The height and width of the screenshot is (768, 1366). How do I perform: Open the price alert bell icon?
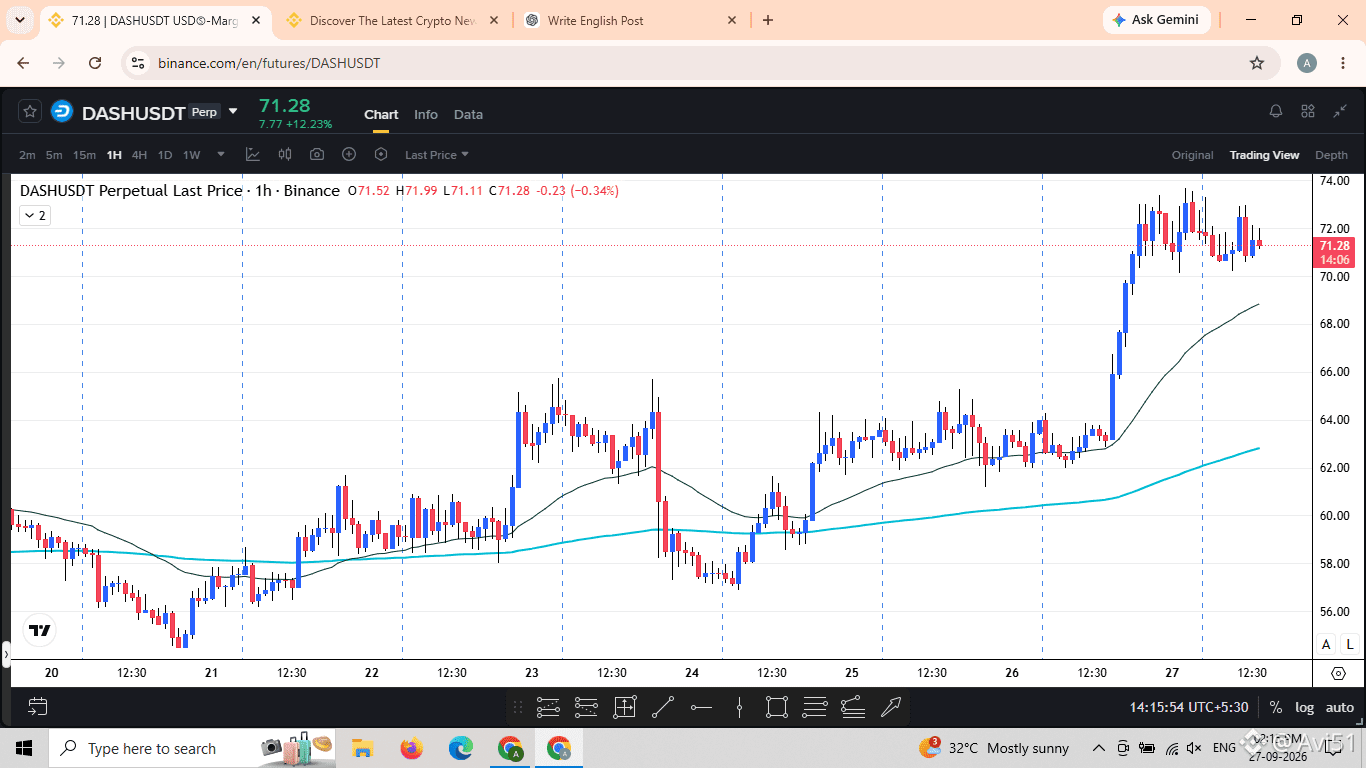click(x=1276, y=111)
